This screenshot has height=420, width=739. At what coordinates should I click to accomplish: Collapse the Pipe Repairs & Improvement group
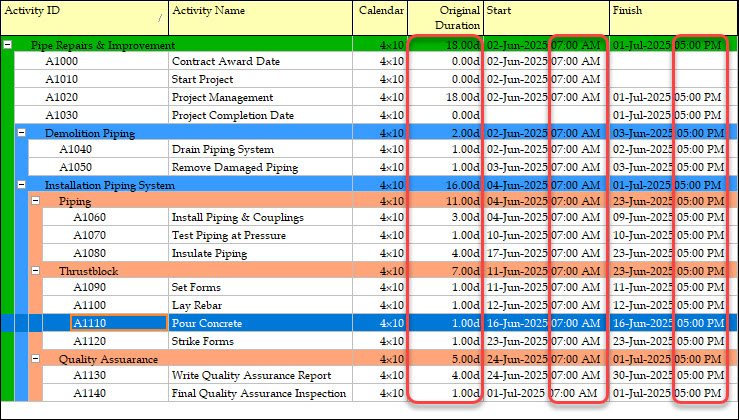8,45
